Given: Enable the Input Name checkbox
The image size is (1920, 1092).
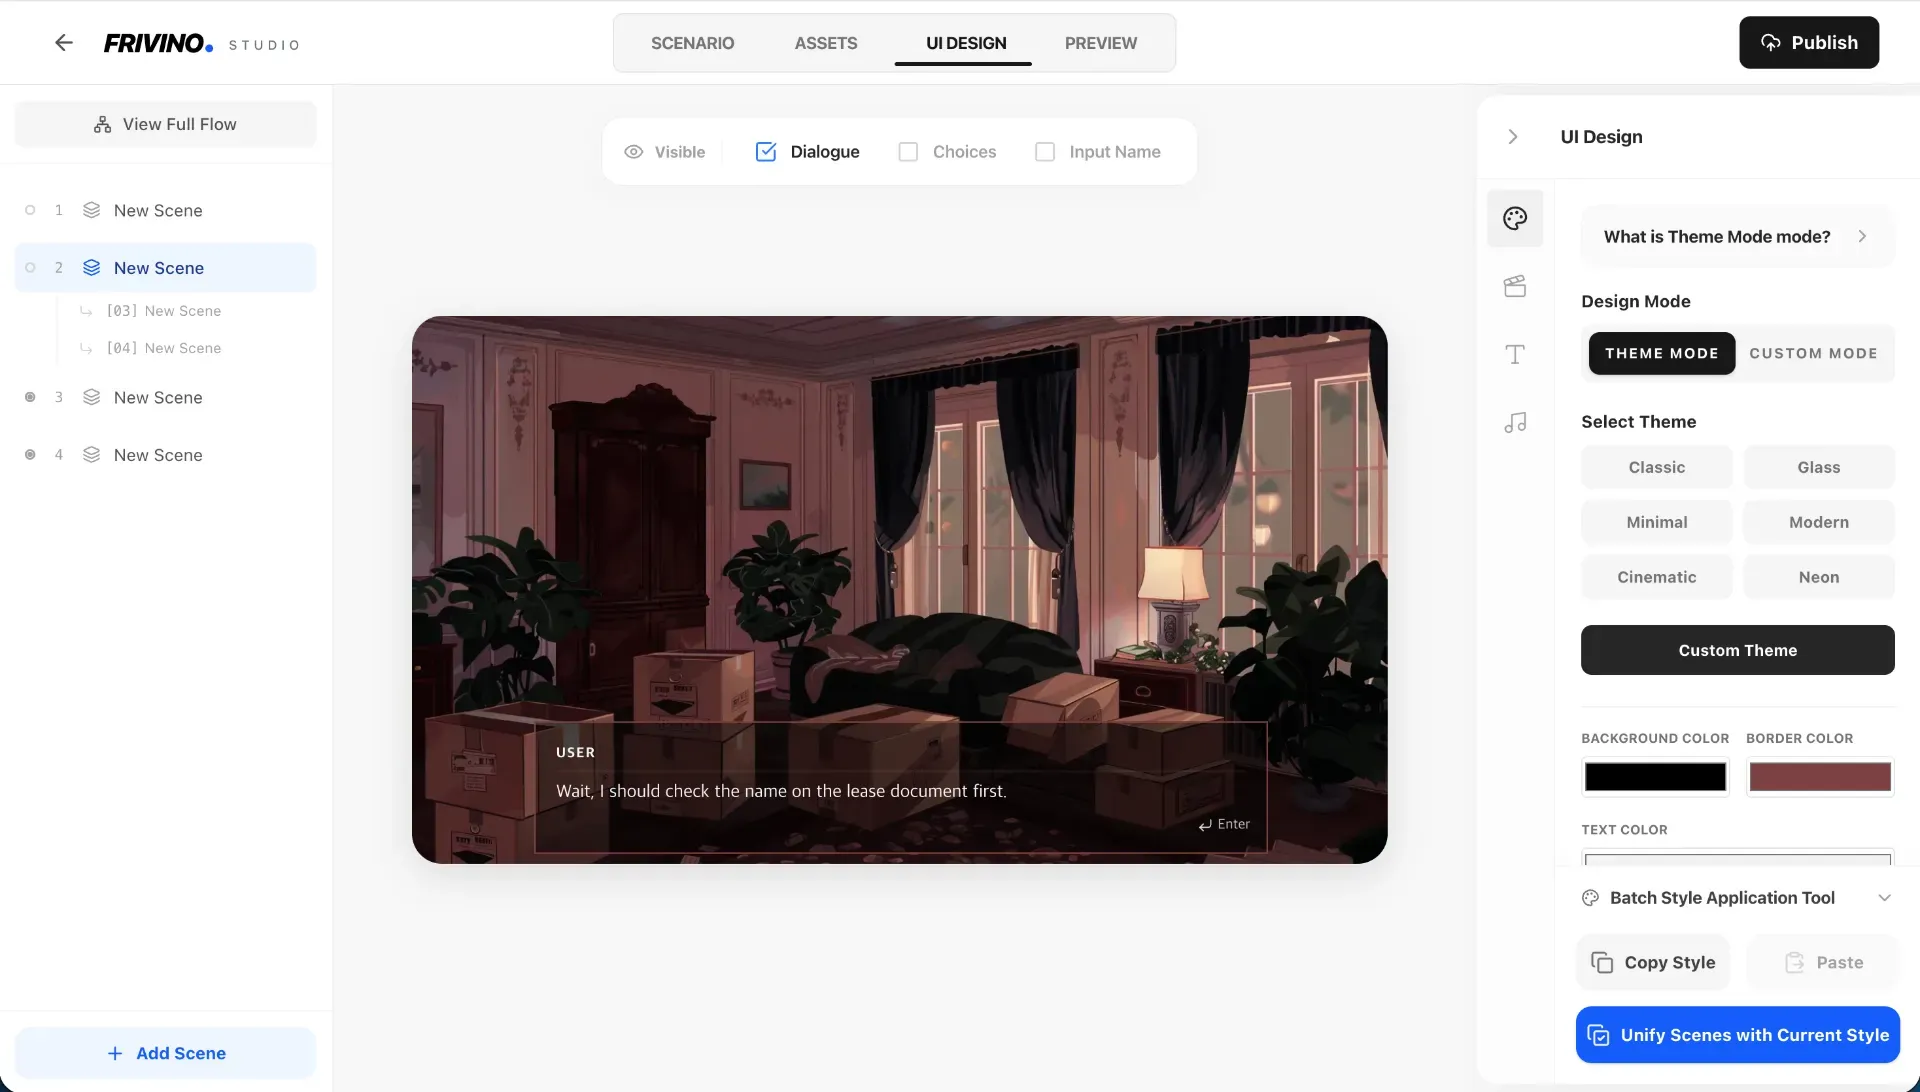Looking at the screenshot, I should (1045, 152).
